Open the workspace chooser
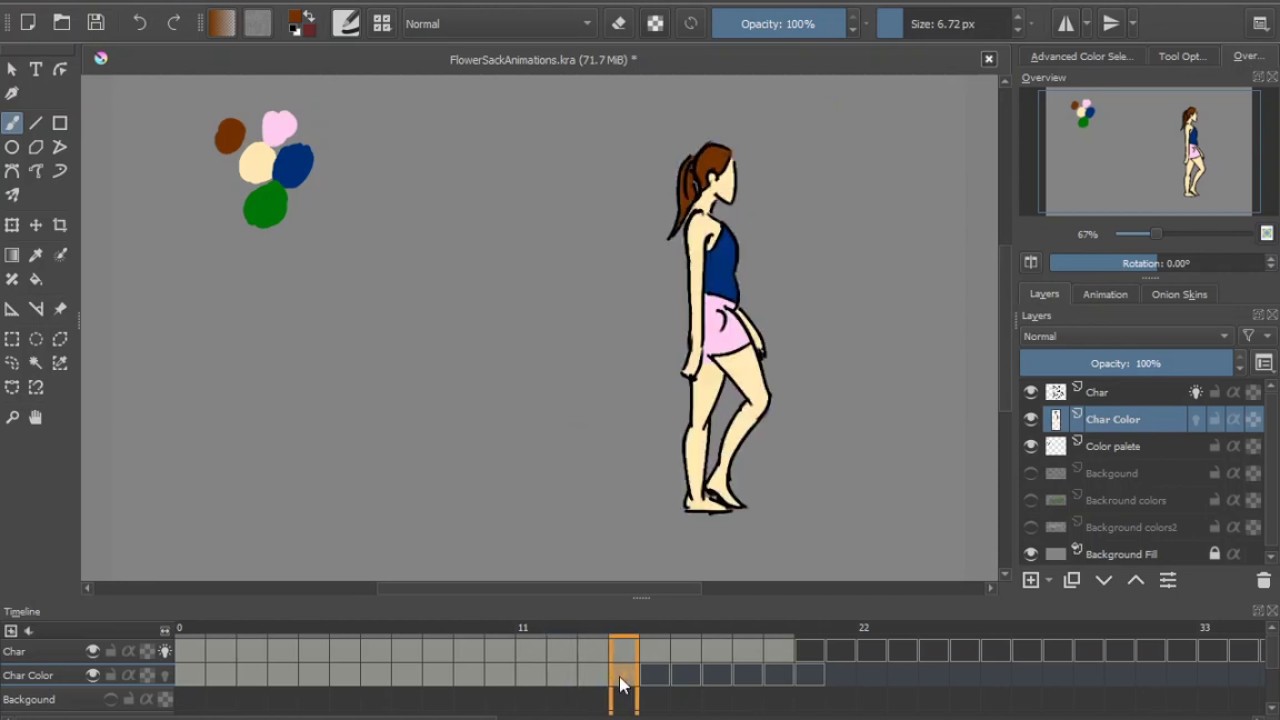Screen dimensions: 1280x720 pyautogui.click(x=1261, y=23)
